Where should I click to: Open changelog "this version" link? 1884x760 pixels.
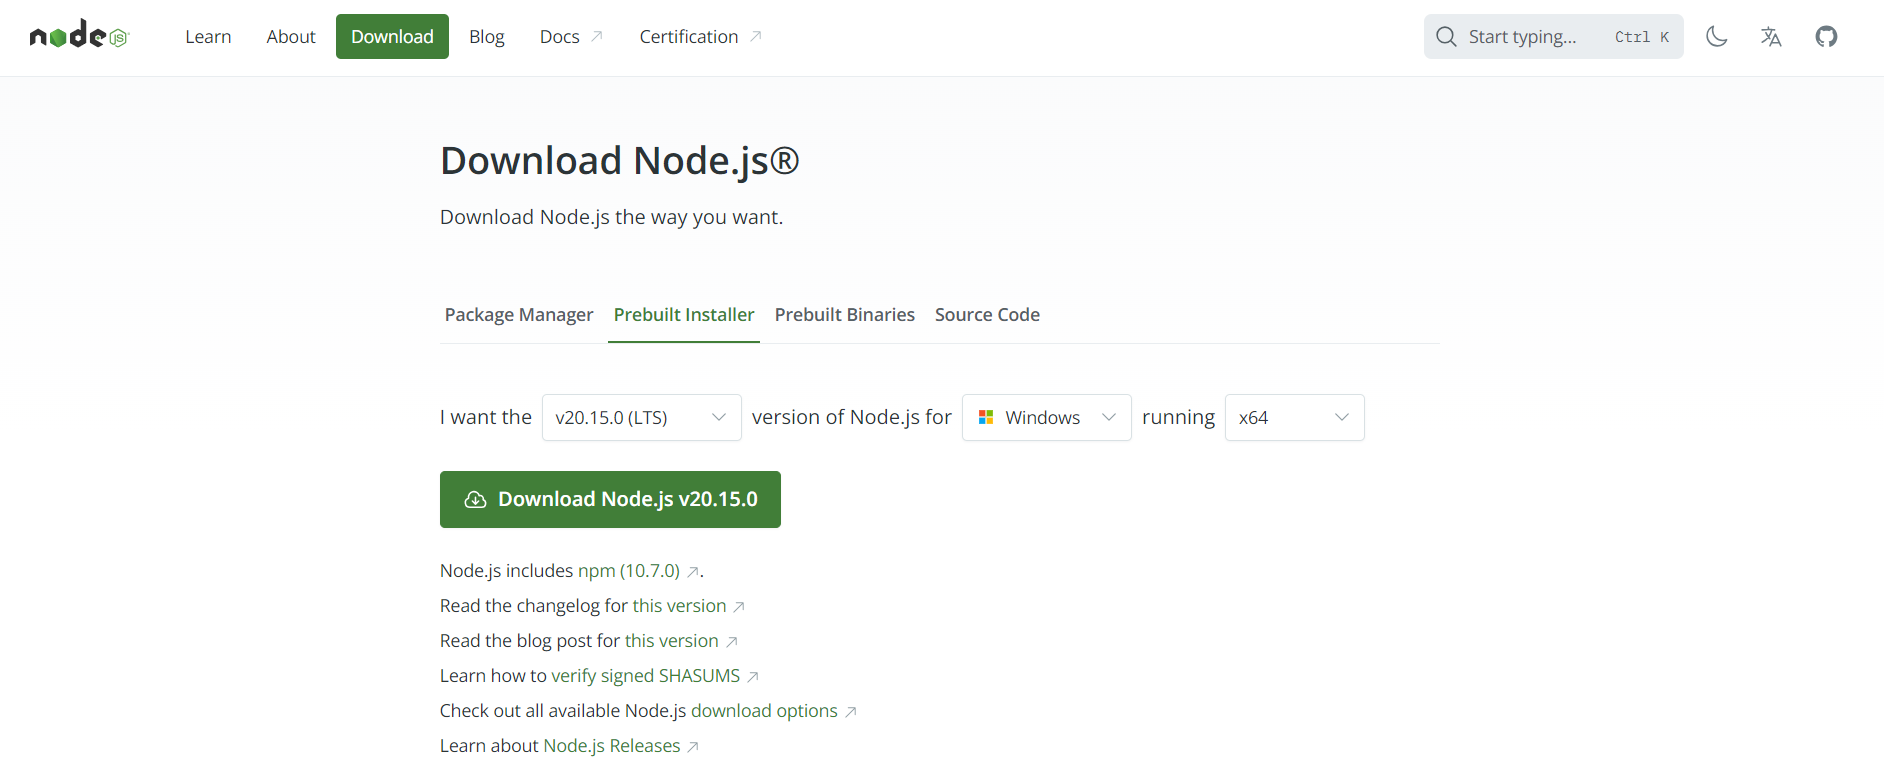(679, 605)
